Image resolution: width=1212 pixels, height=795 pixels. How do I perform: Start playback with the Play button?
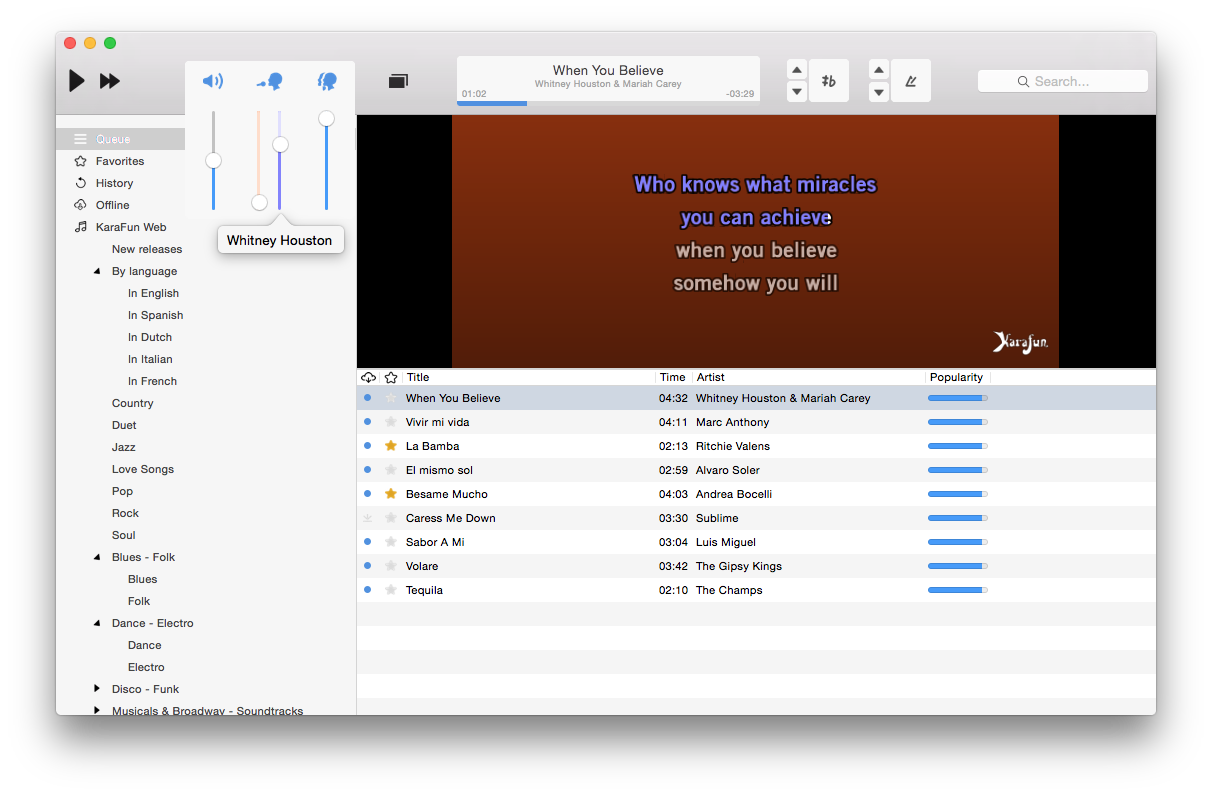point(77,81)
